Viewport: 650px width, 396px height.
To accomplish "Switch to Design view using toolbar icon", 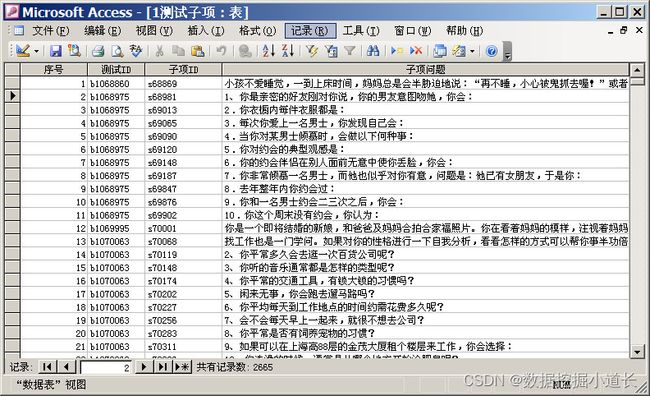I will [22, 51].
